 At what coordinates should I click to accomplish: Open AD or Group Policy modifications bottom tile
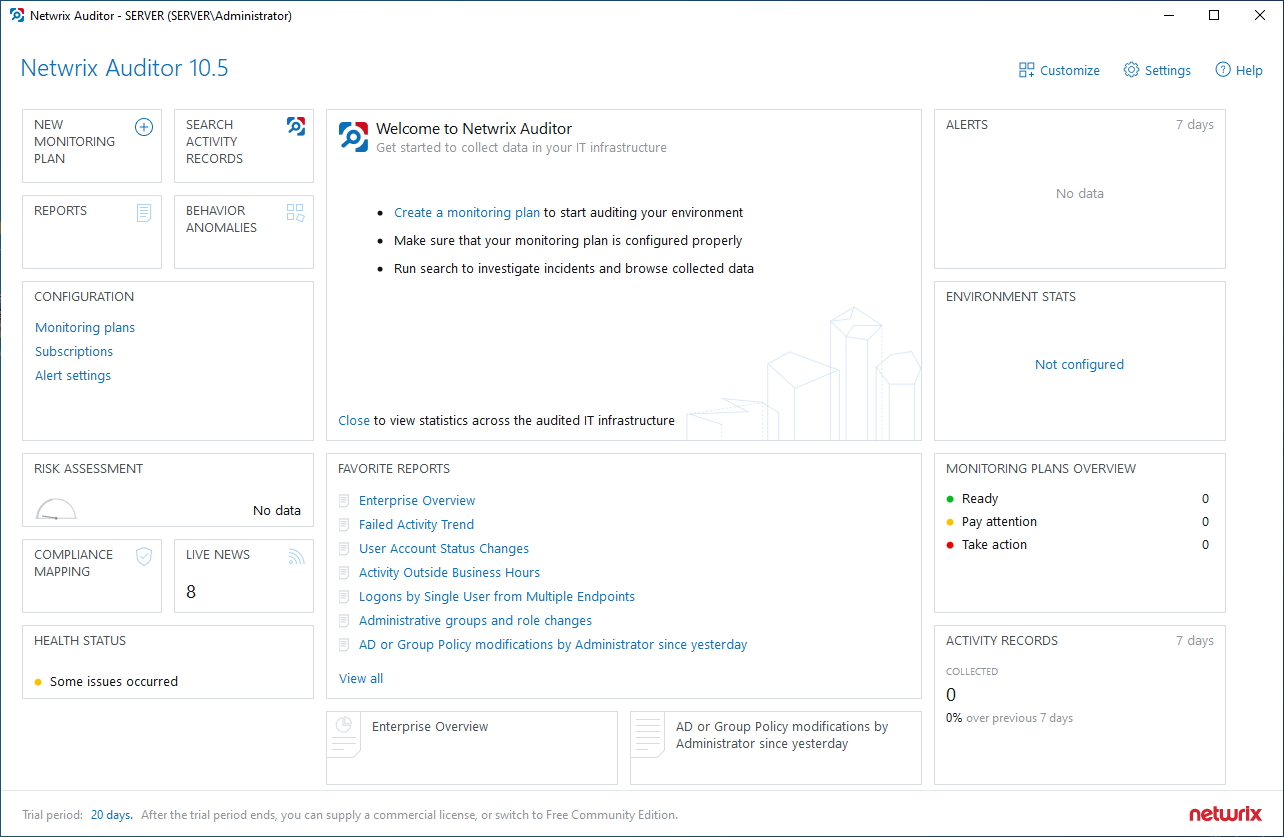click(776, 748)
